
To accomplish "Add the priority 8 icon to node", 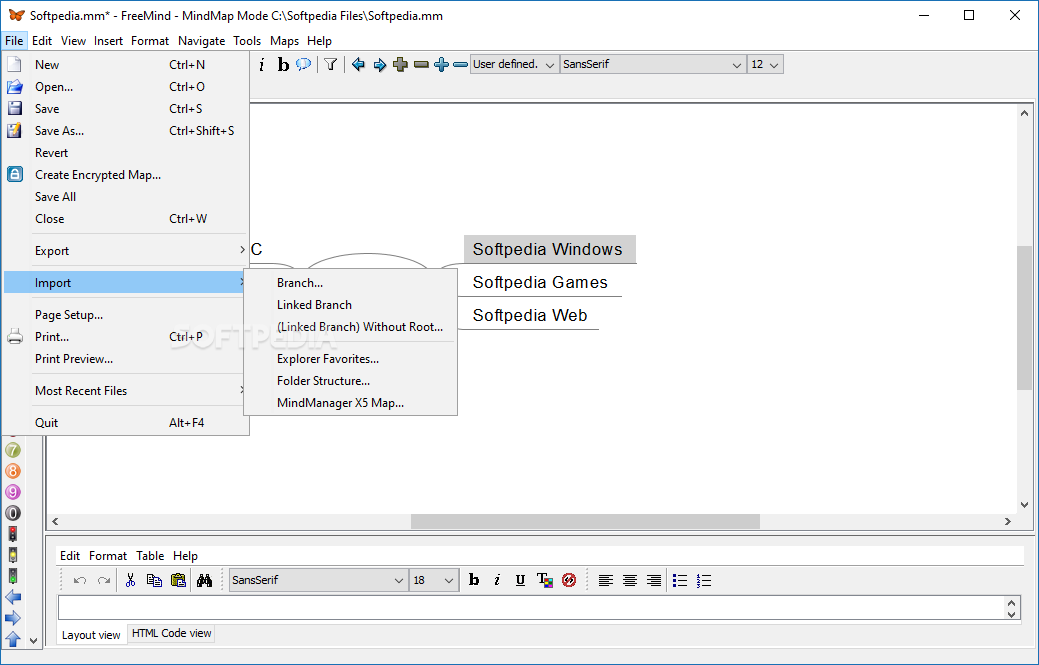I will (13, 471).
